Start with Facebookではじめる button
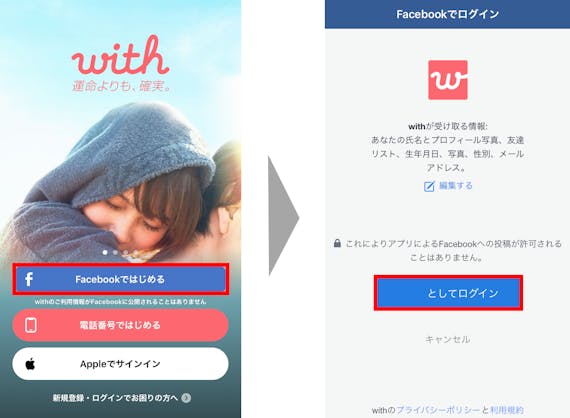570x418 pixels. coord(121,279)
